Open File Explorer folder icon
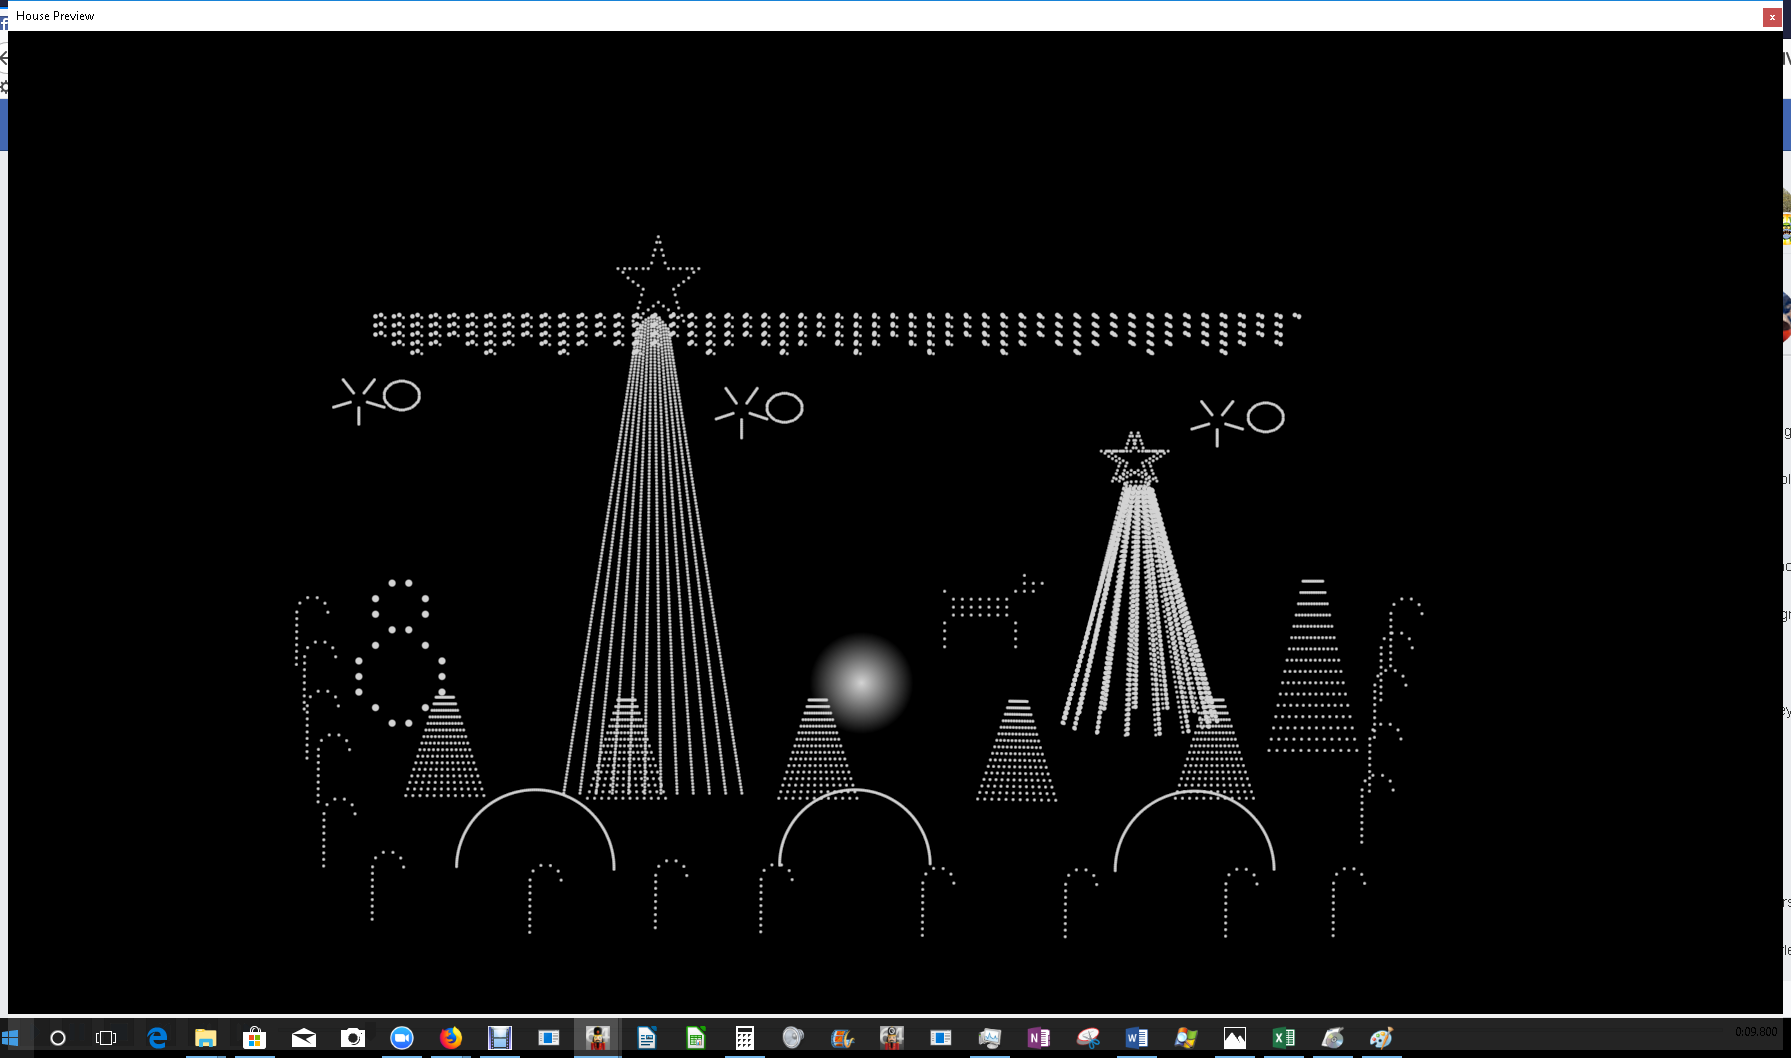1791x1058 pixels. pos(206,1038)
